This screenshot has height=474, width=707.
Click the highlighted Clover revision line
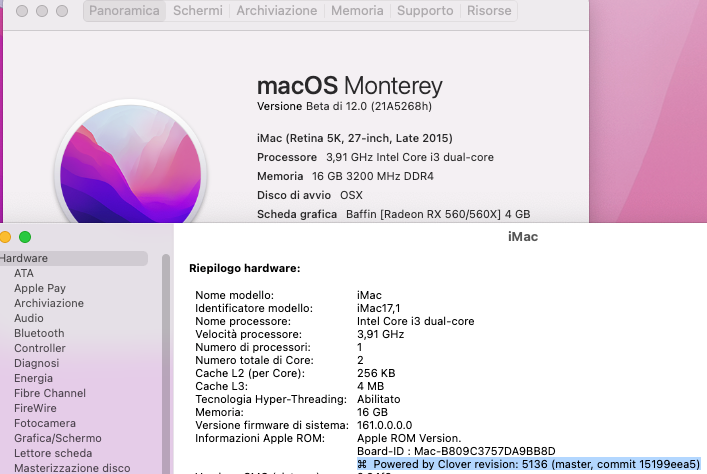pos(528,464)
